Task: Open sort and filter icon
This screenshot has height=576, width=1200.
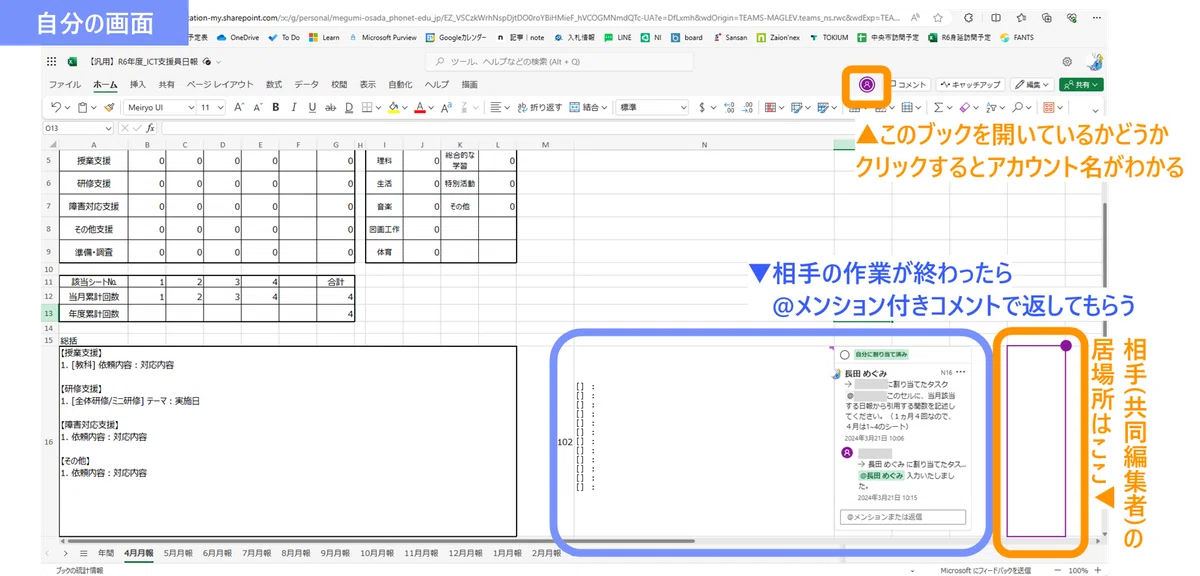Action: coord(992,107)
